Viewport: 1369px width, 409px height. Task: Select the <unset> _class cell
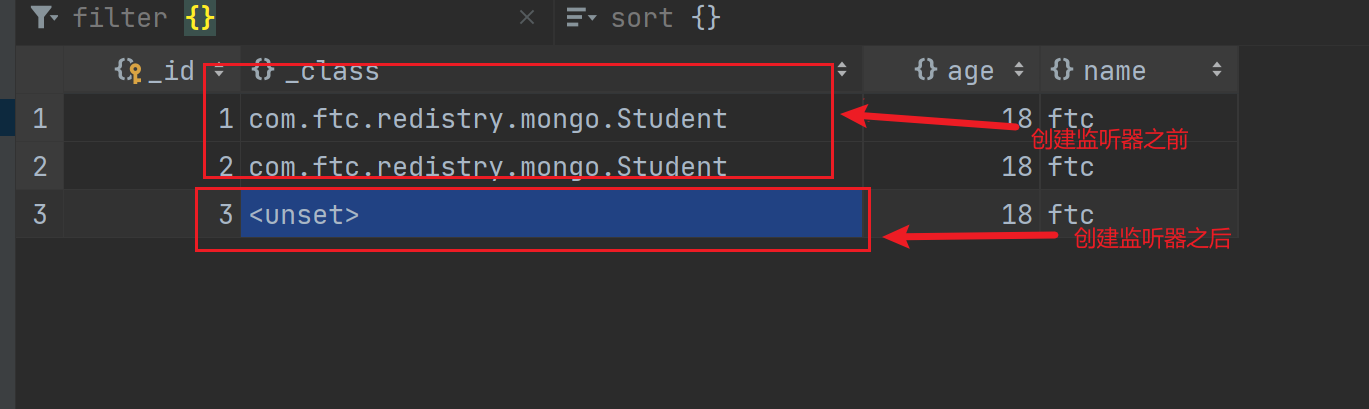pyautogui.click(x=550, y=214)
